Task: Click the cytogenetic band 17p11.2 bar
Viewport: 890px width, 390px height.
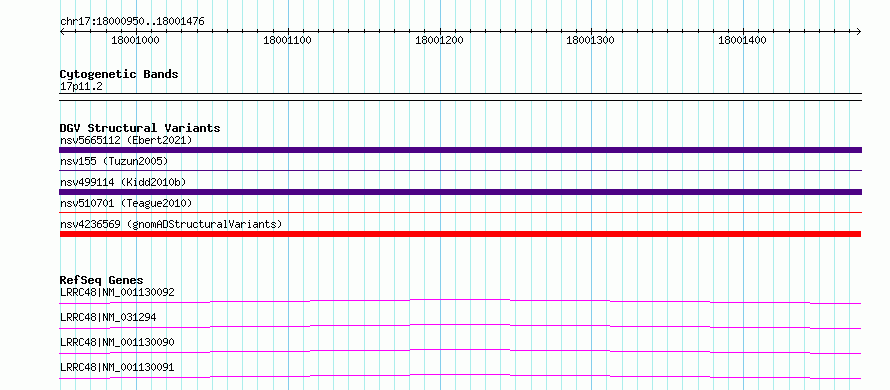Action: pos(460,97)
